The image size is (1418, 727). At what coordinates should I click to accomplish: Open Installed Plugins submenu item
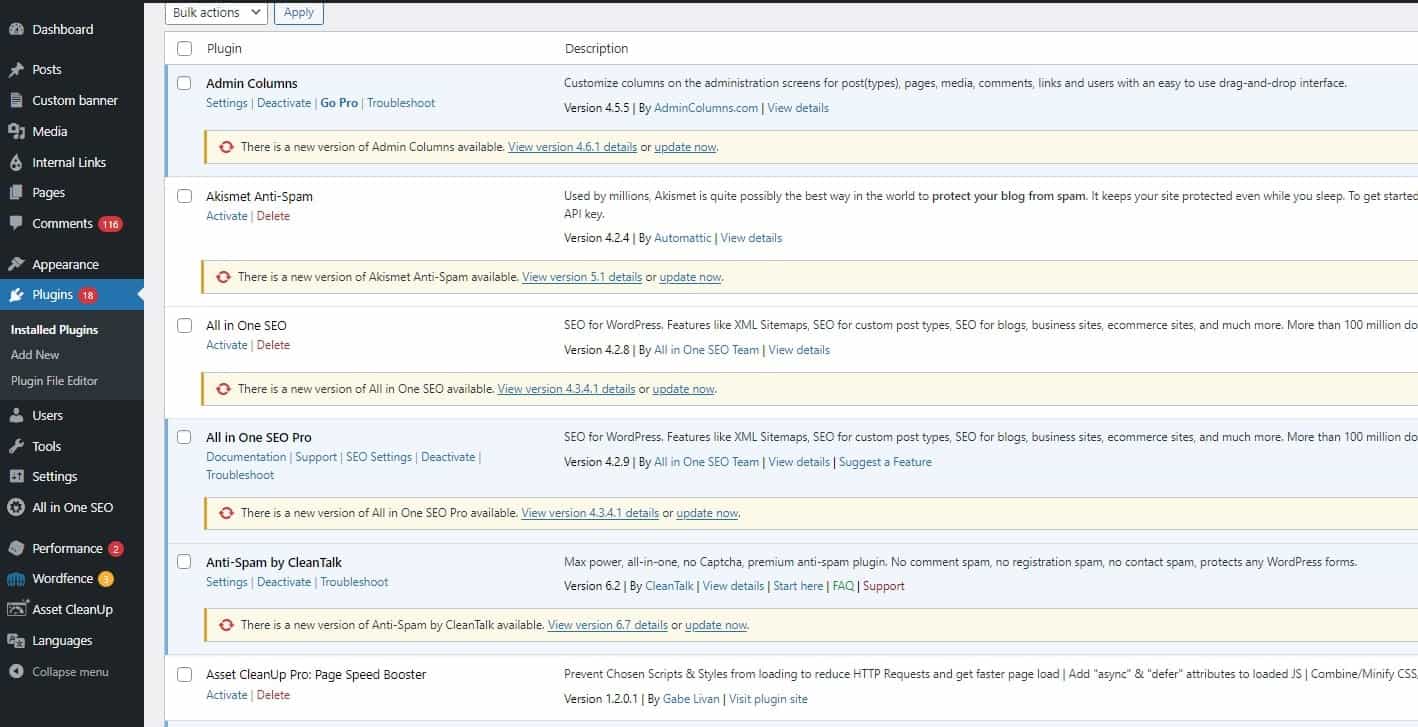[x=54, y=330]
